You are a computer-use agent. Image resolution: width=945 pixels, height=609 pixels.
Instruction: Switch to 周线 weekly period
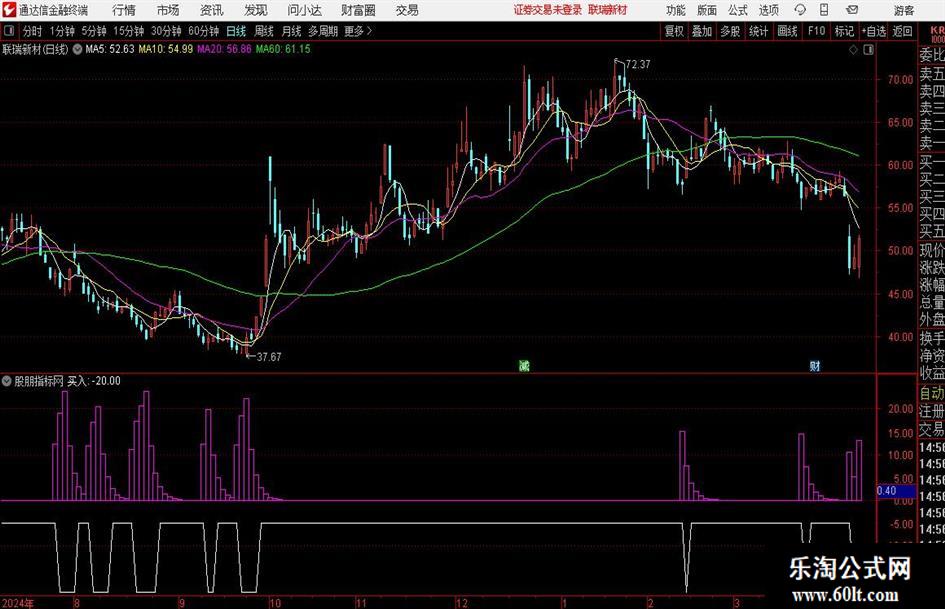263,31
